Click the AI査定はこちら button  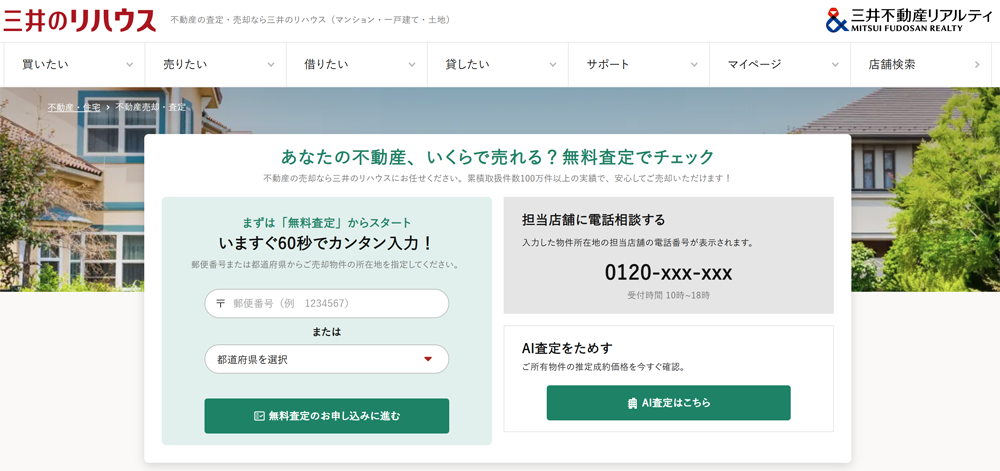[668, 403]
